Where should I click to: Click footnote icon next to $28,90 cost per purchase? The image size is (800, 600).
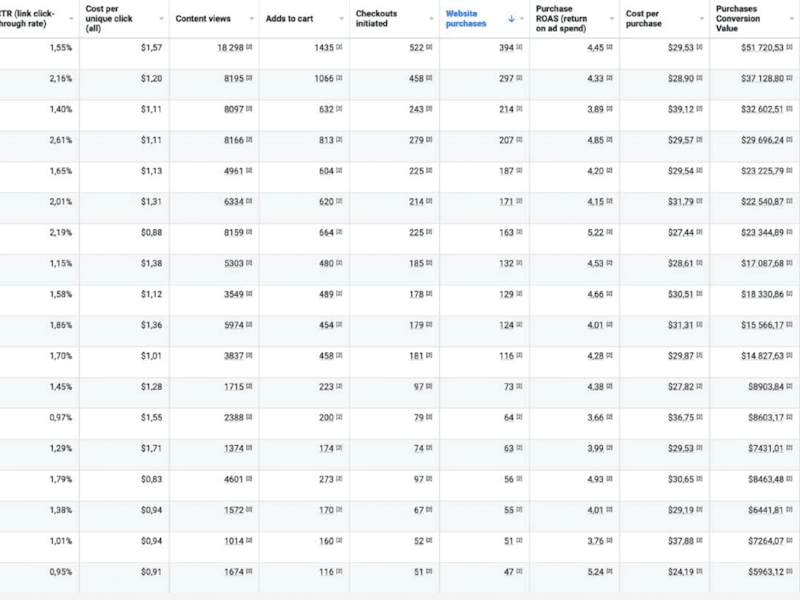point(699,78)
